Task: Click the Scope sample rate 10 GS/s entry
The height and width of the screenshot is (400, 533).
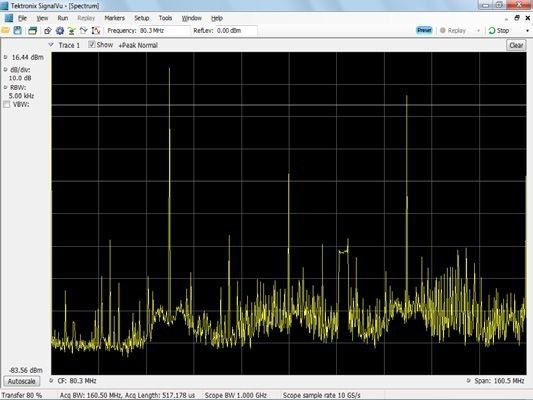Action: click(322, 395)
